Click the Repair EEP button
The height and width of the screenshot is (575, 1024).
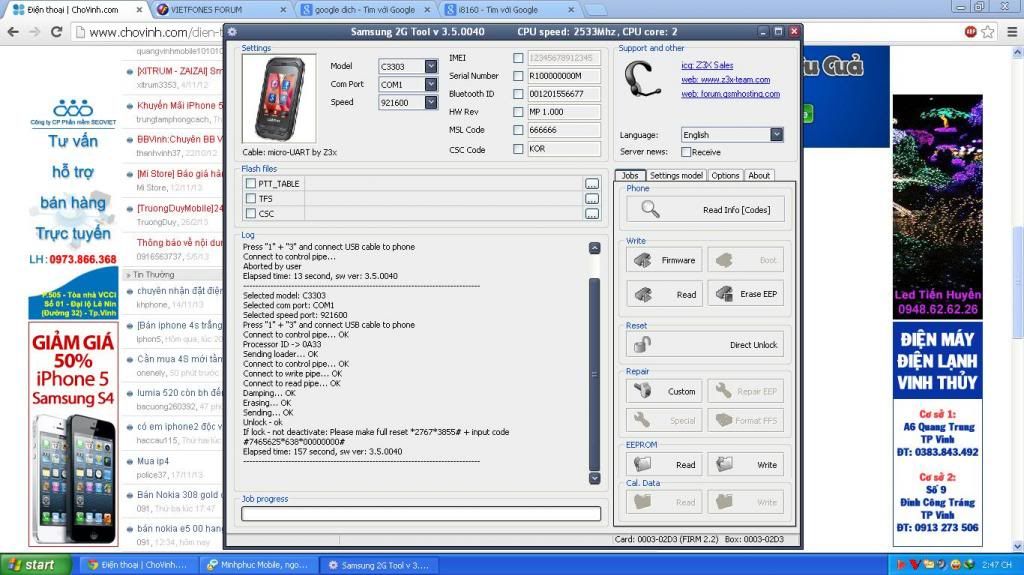pos(745,391)
